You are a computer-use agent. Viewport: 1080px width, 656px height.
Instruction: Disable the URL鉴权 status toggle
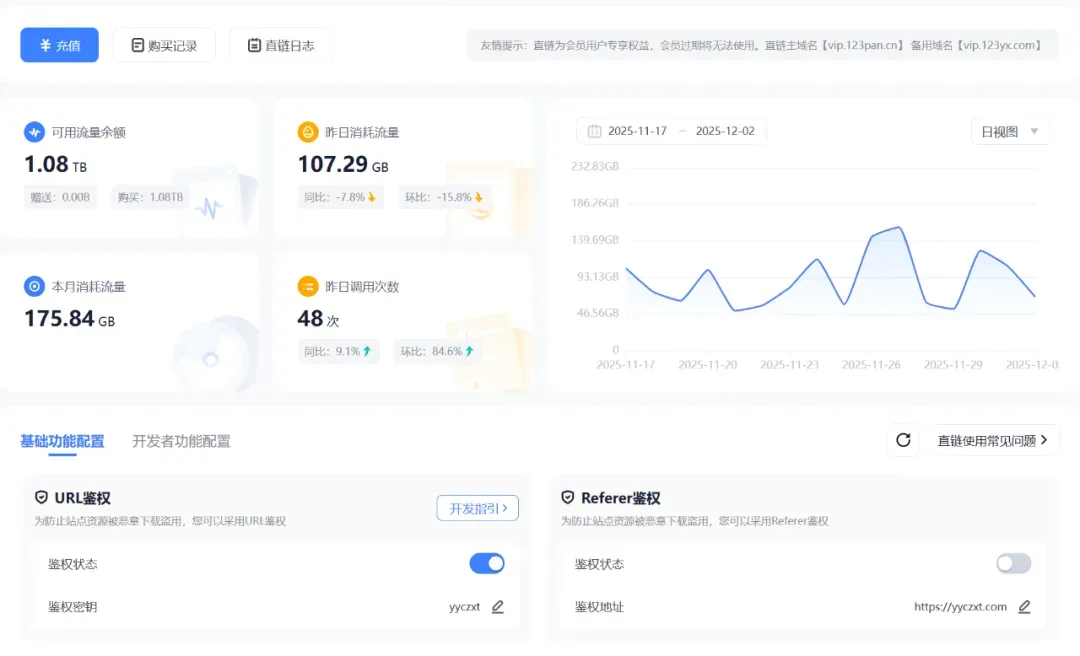point(487,564)
